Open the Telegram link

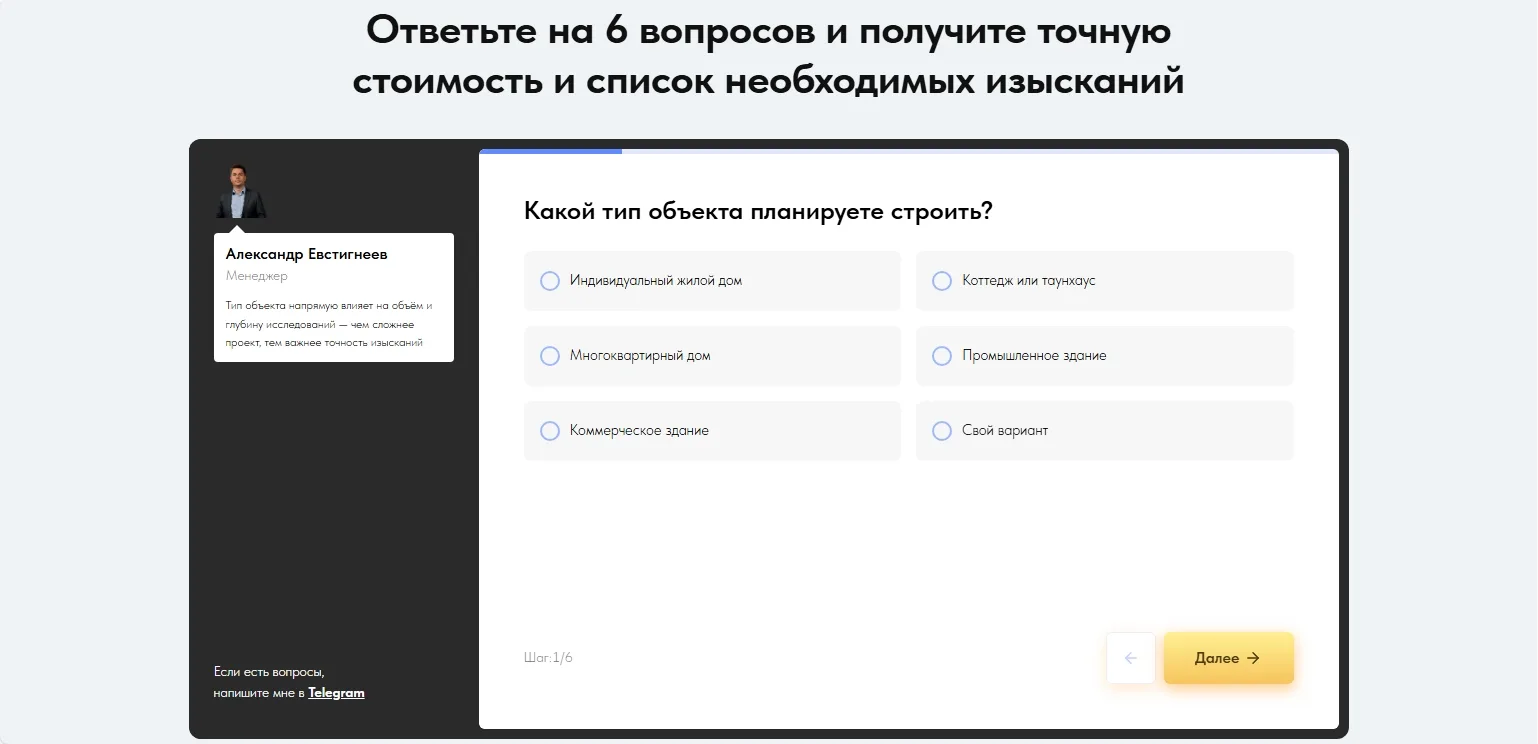(x=336, y=693)
